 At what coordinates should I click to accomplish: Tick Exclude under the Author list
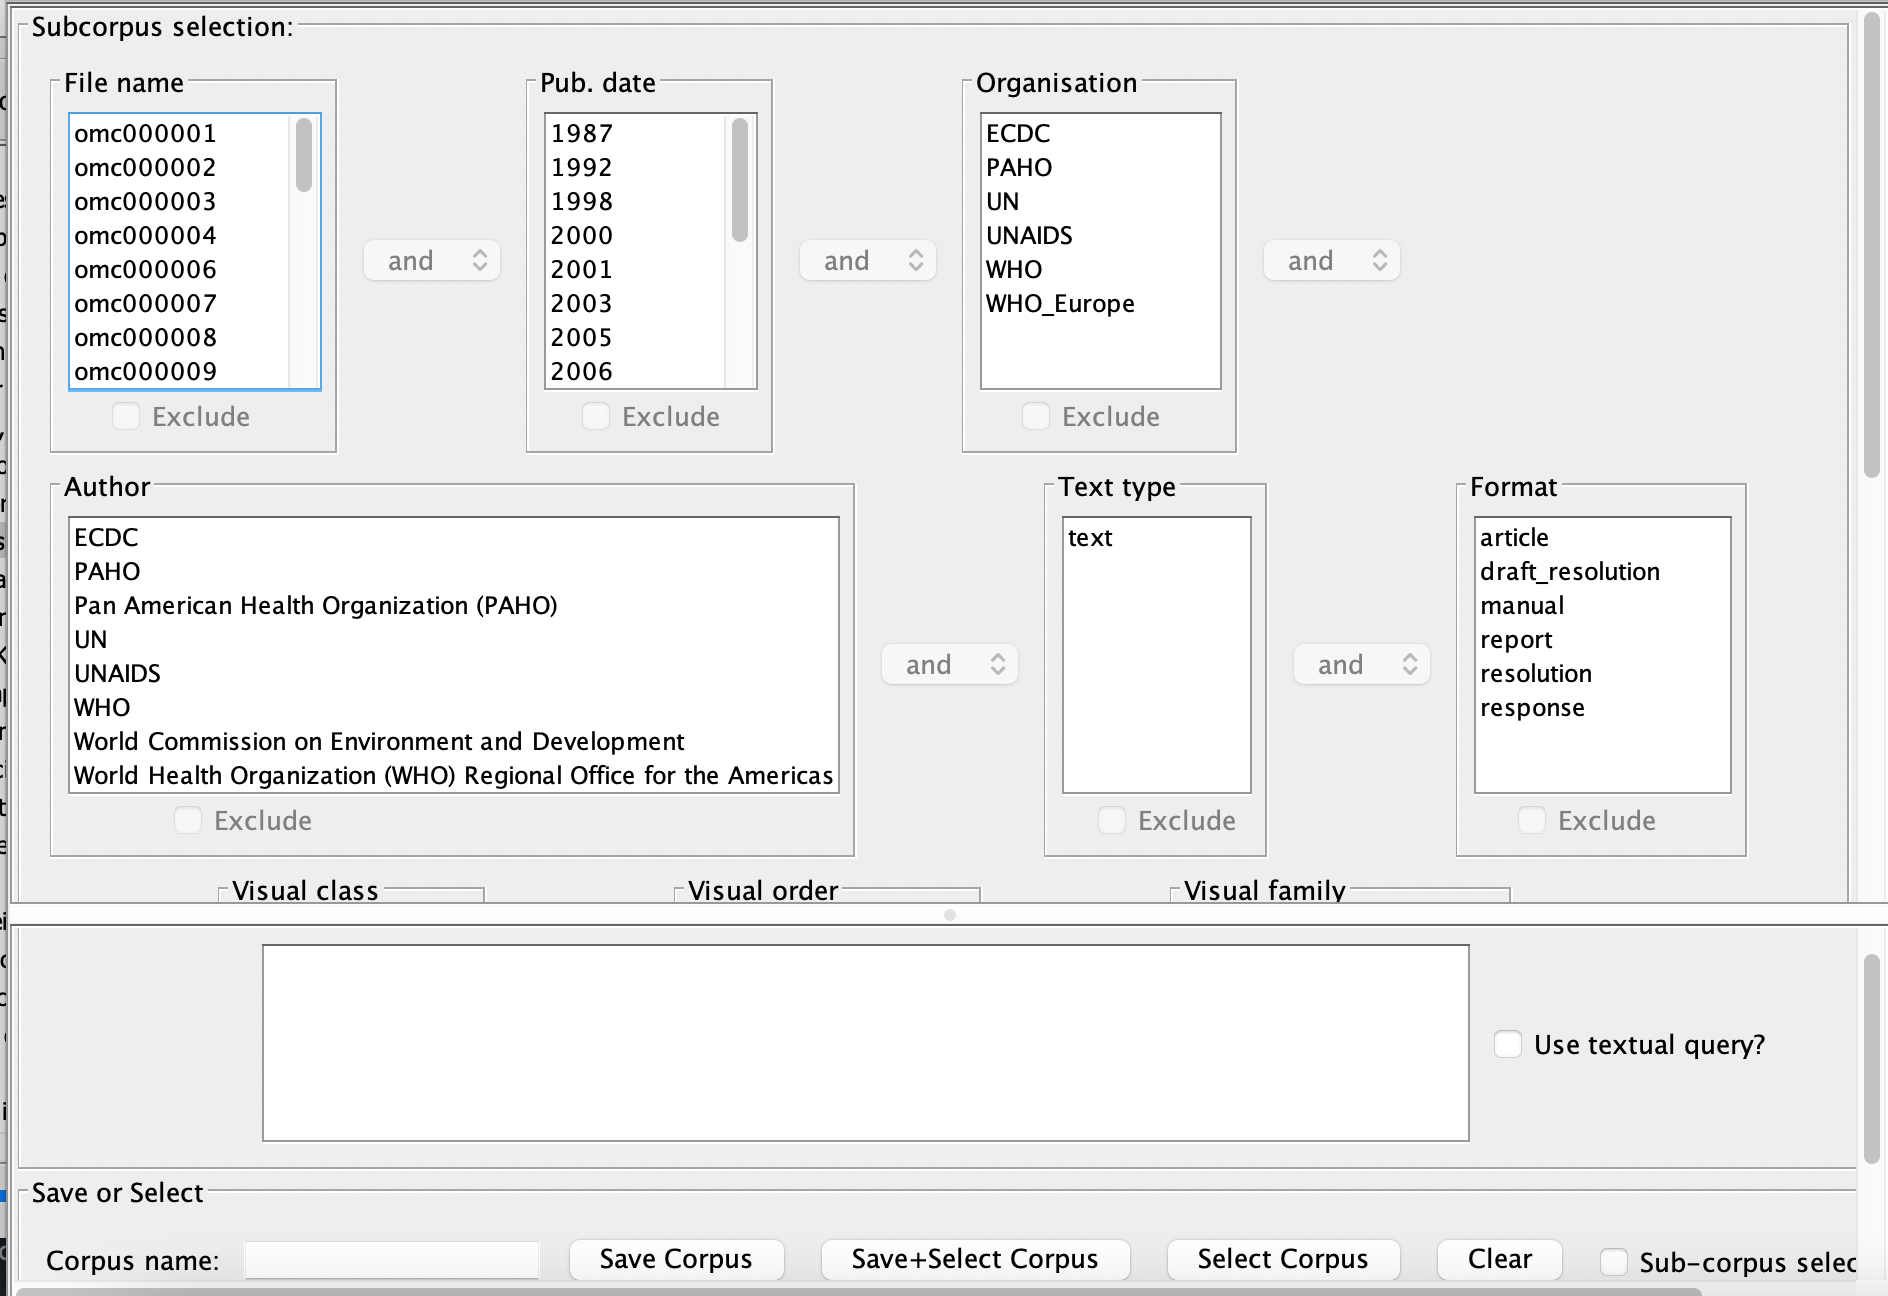(x=188, y=820)
